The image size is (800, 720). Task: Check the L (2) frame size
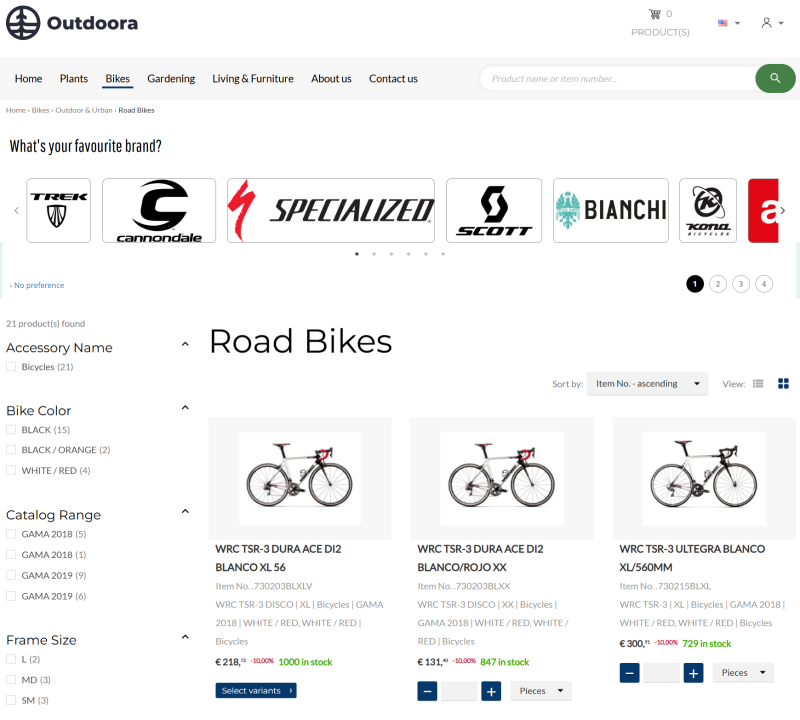(11, 659)
